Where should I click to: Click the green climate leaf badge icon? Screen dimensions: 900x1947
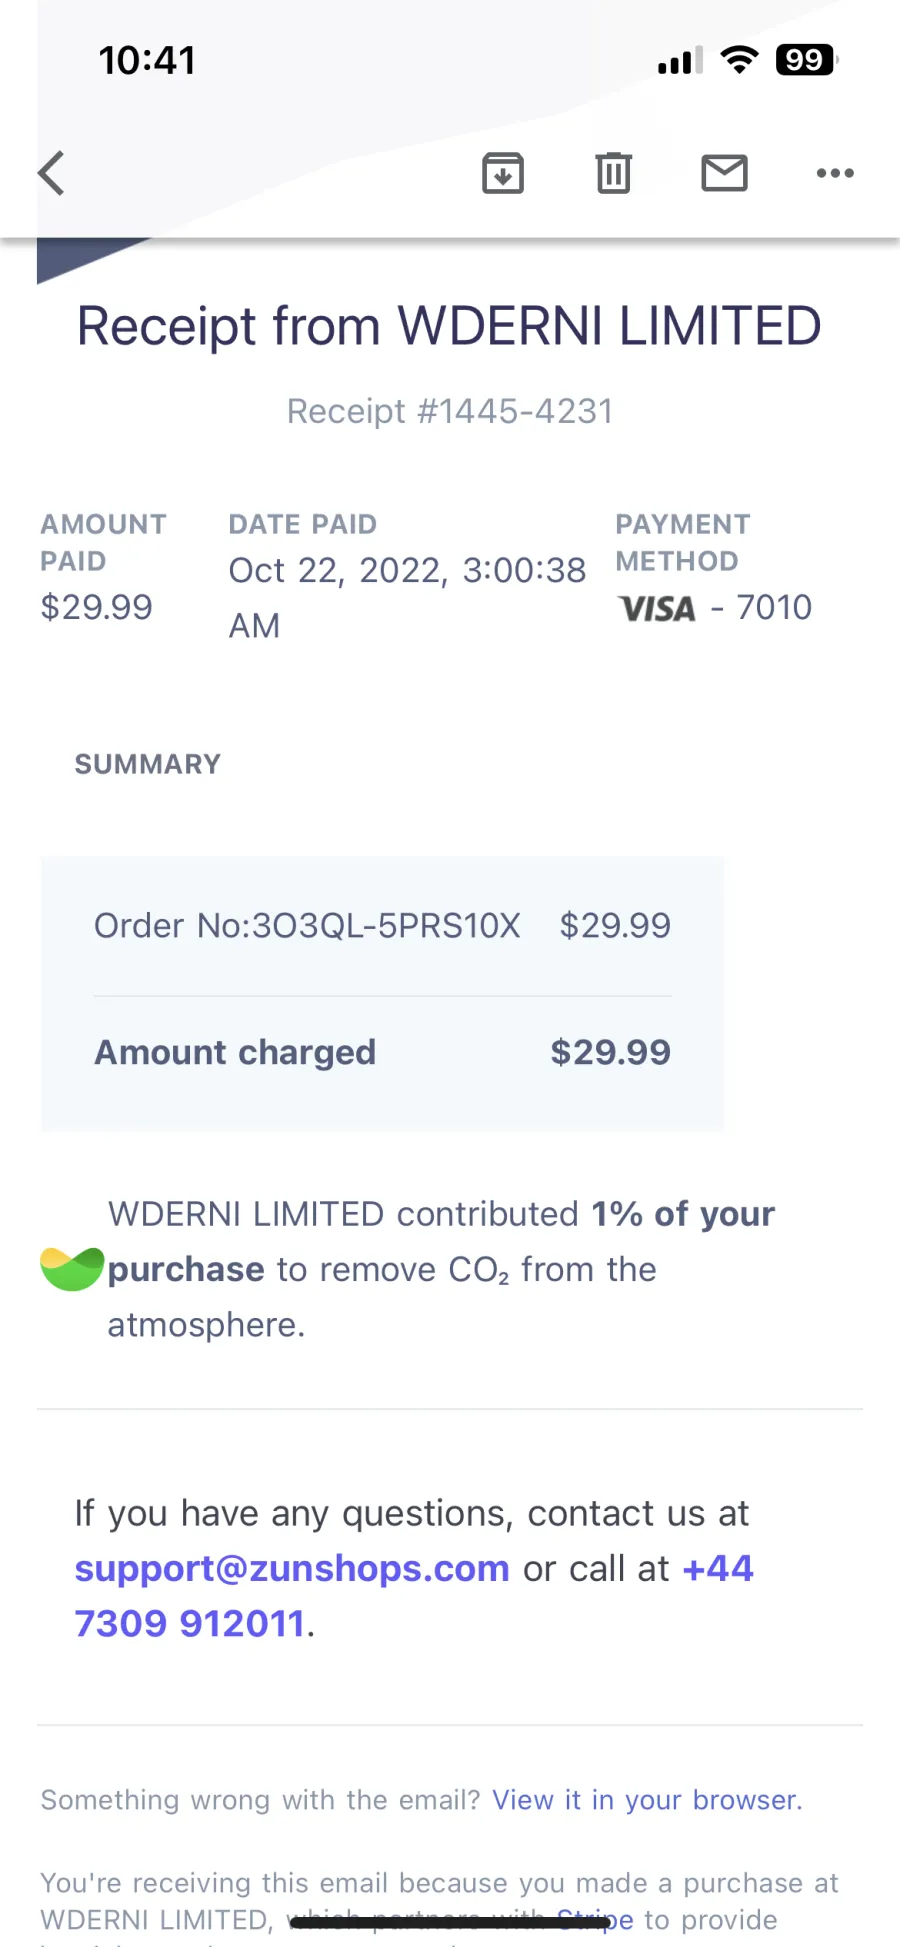tap(72, 1269)
